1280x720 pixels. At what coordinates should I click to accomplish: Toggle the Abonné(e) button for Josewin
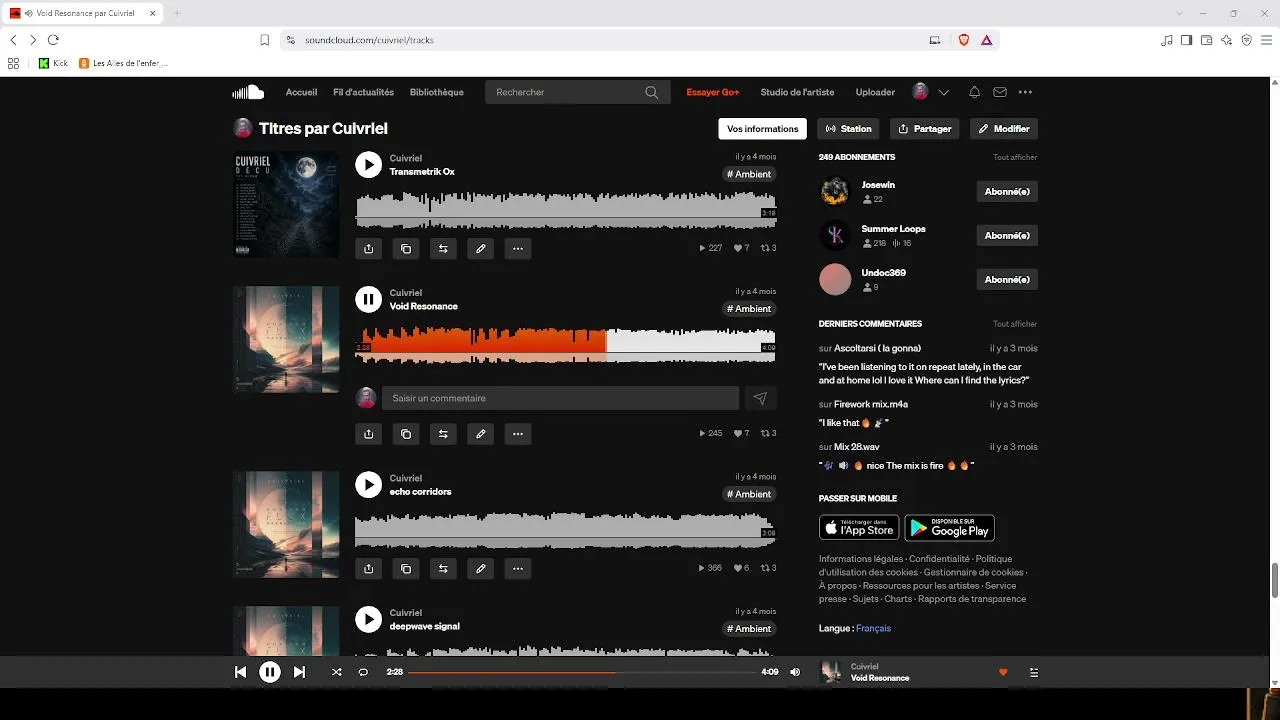[1007, 191]
